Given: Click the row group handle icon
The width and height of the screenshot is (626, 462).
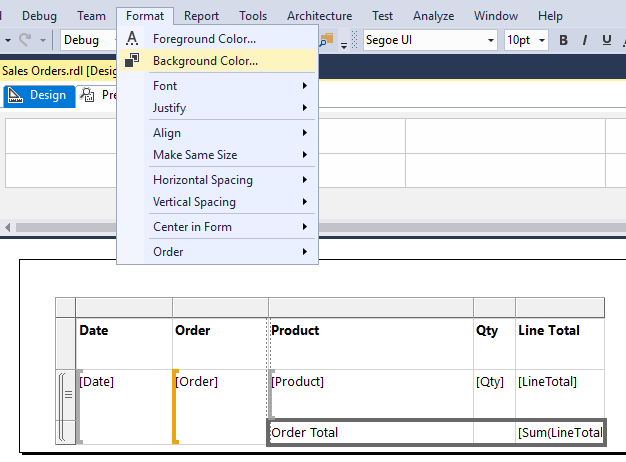Looking at the screenshot, I should click(68, 395).
